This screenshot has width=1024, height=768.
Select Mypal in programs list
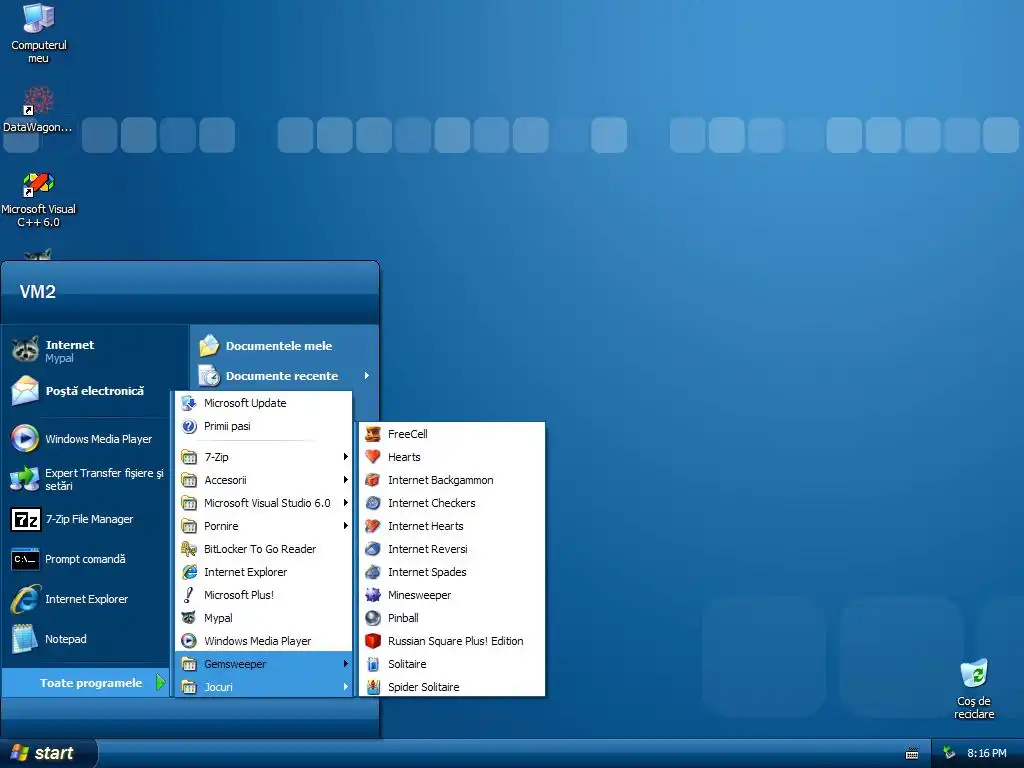tap(264, 618)
